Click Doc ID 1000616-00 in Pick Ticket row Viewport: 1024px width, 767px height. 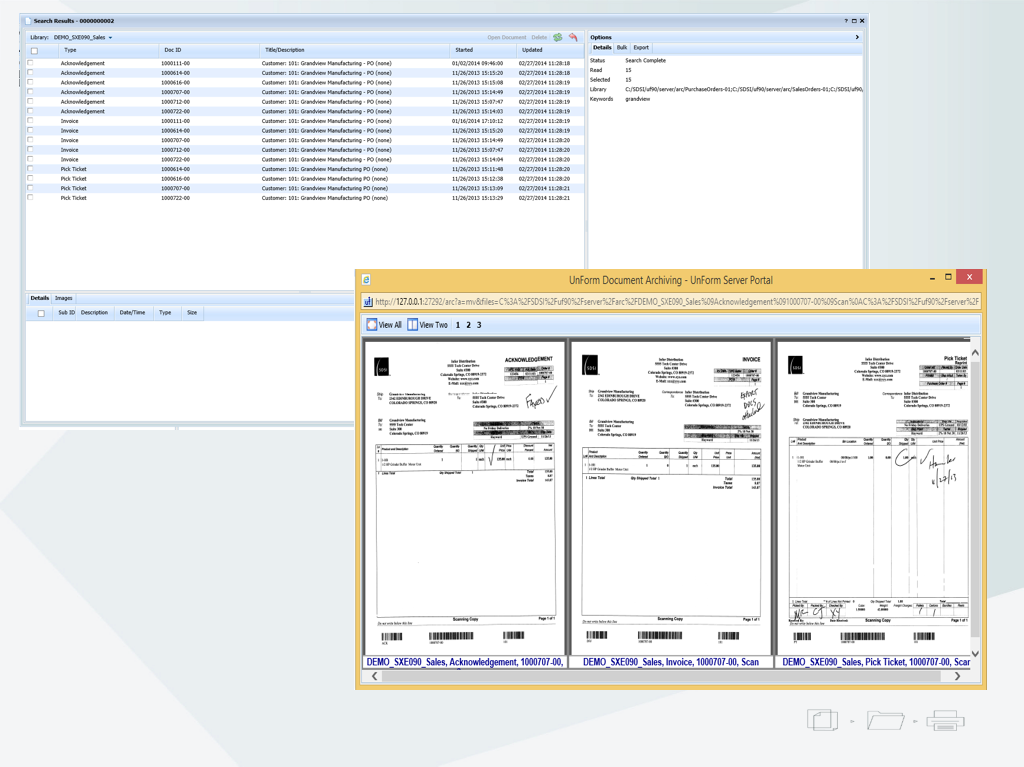tap(176, 178)
